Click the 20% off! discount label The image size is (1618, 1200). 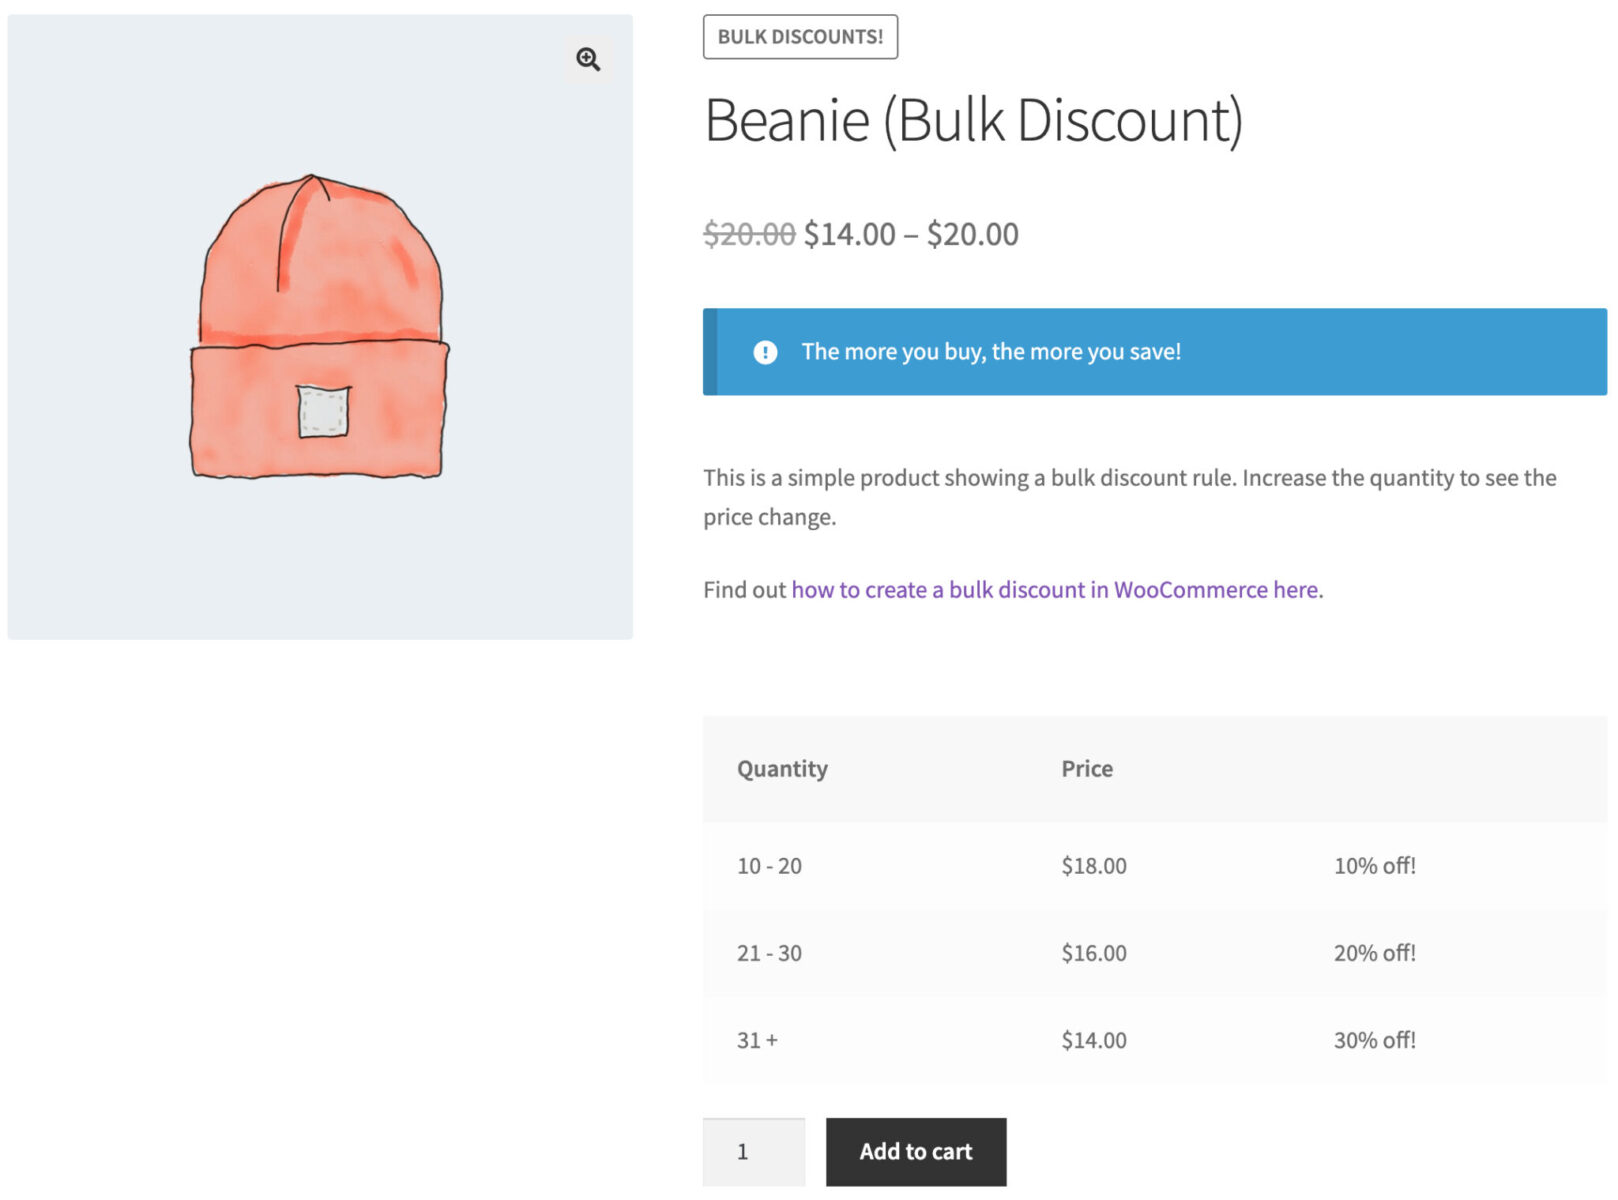[x=1374, y=953]
